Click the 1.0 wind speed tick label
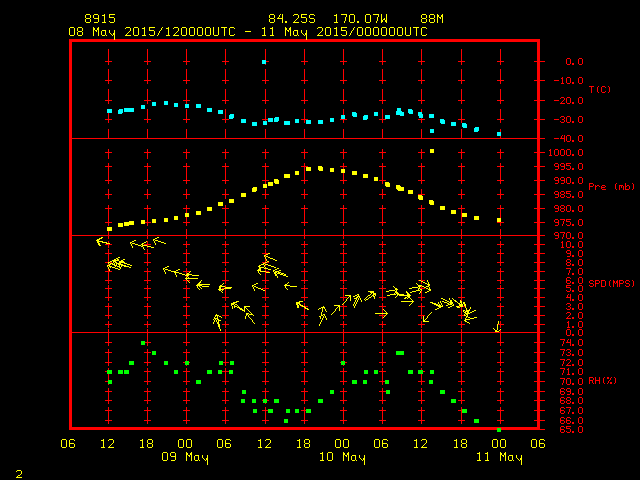 574,325
